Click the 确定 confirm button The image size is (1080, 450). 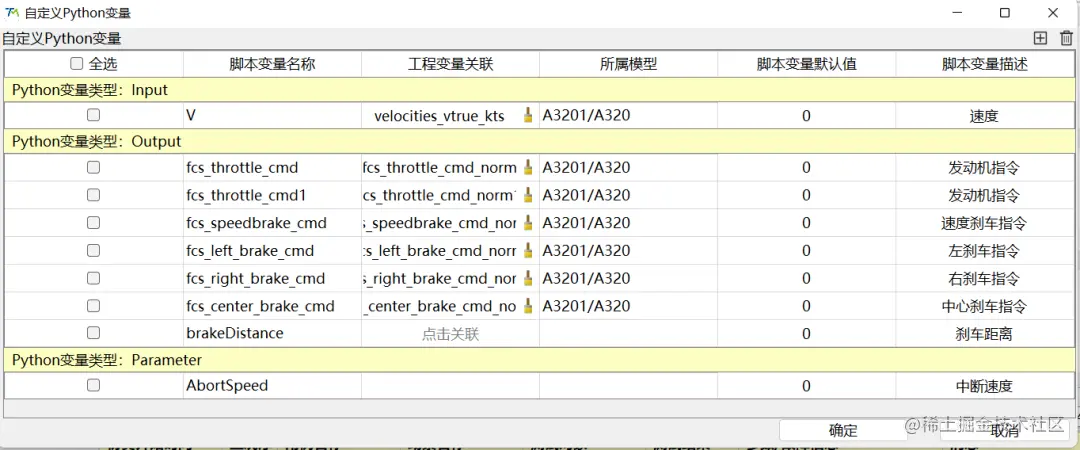point(843,431)
